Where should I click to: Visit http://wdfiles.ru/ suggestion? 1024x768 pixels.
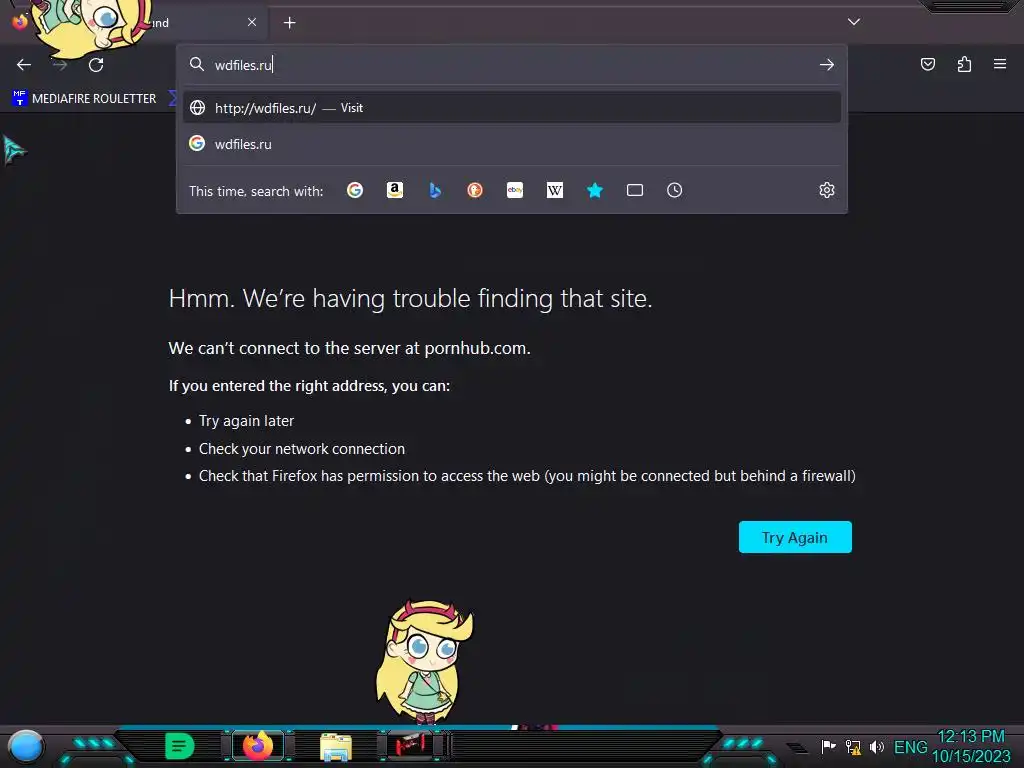tap(512, 108)
